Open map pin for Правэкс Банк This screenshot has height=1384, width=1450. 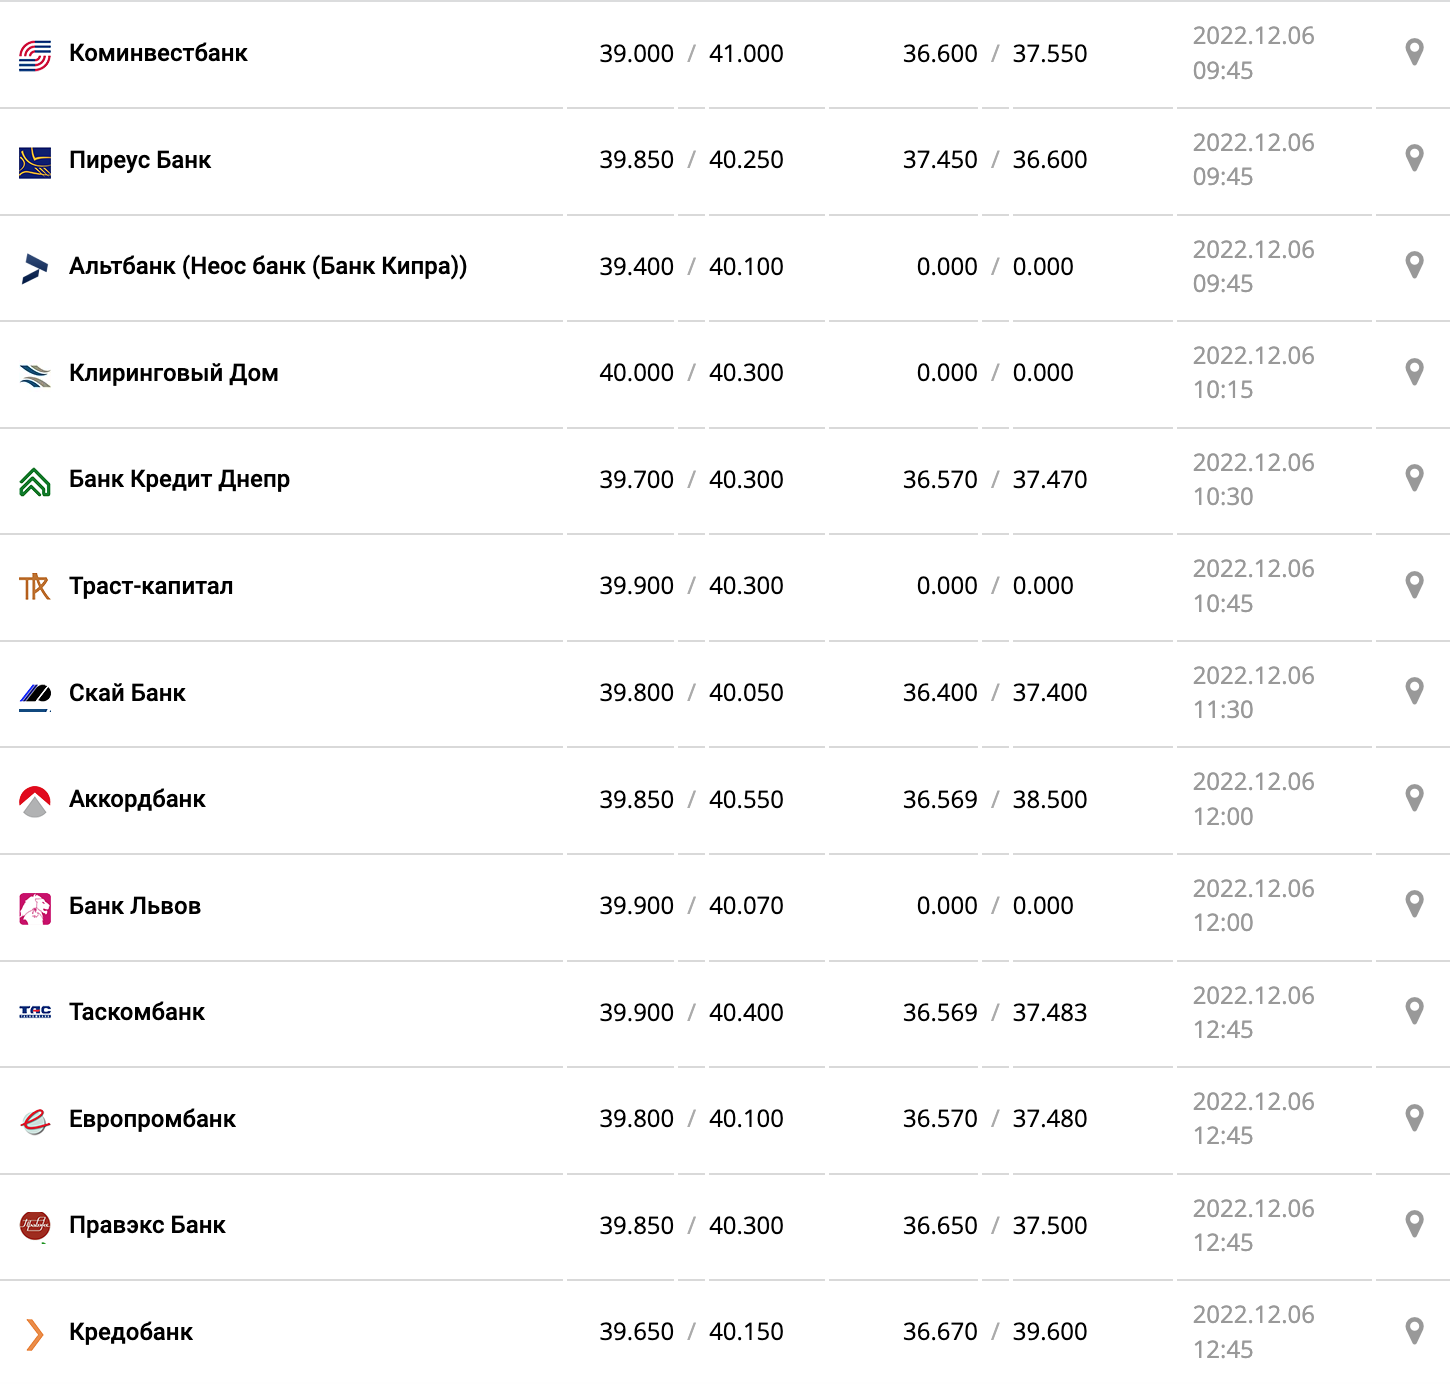(1414, 1224)
